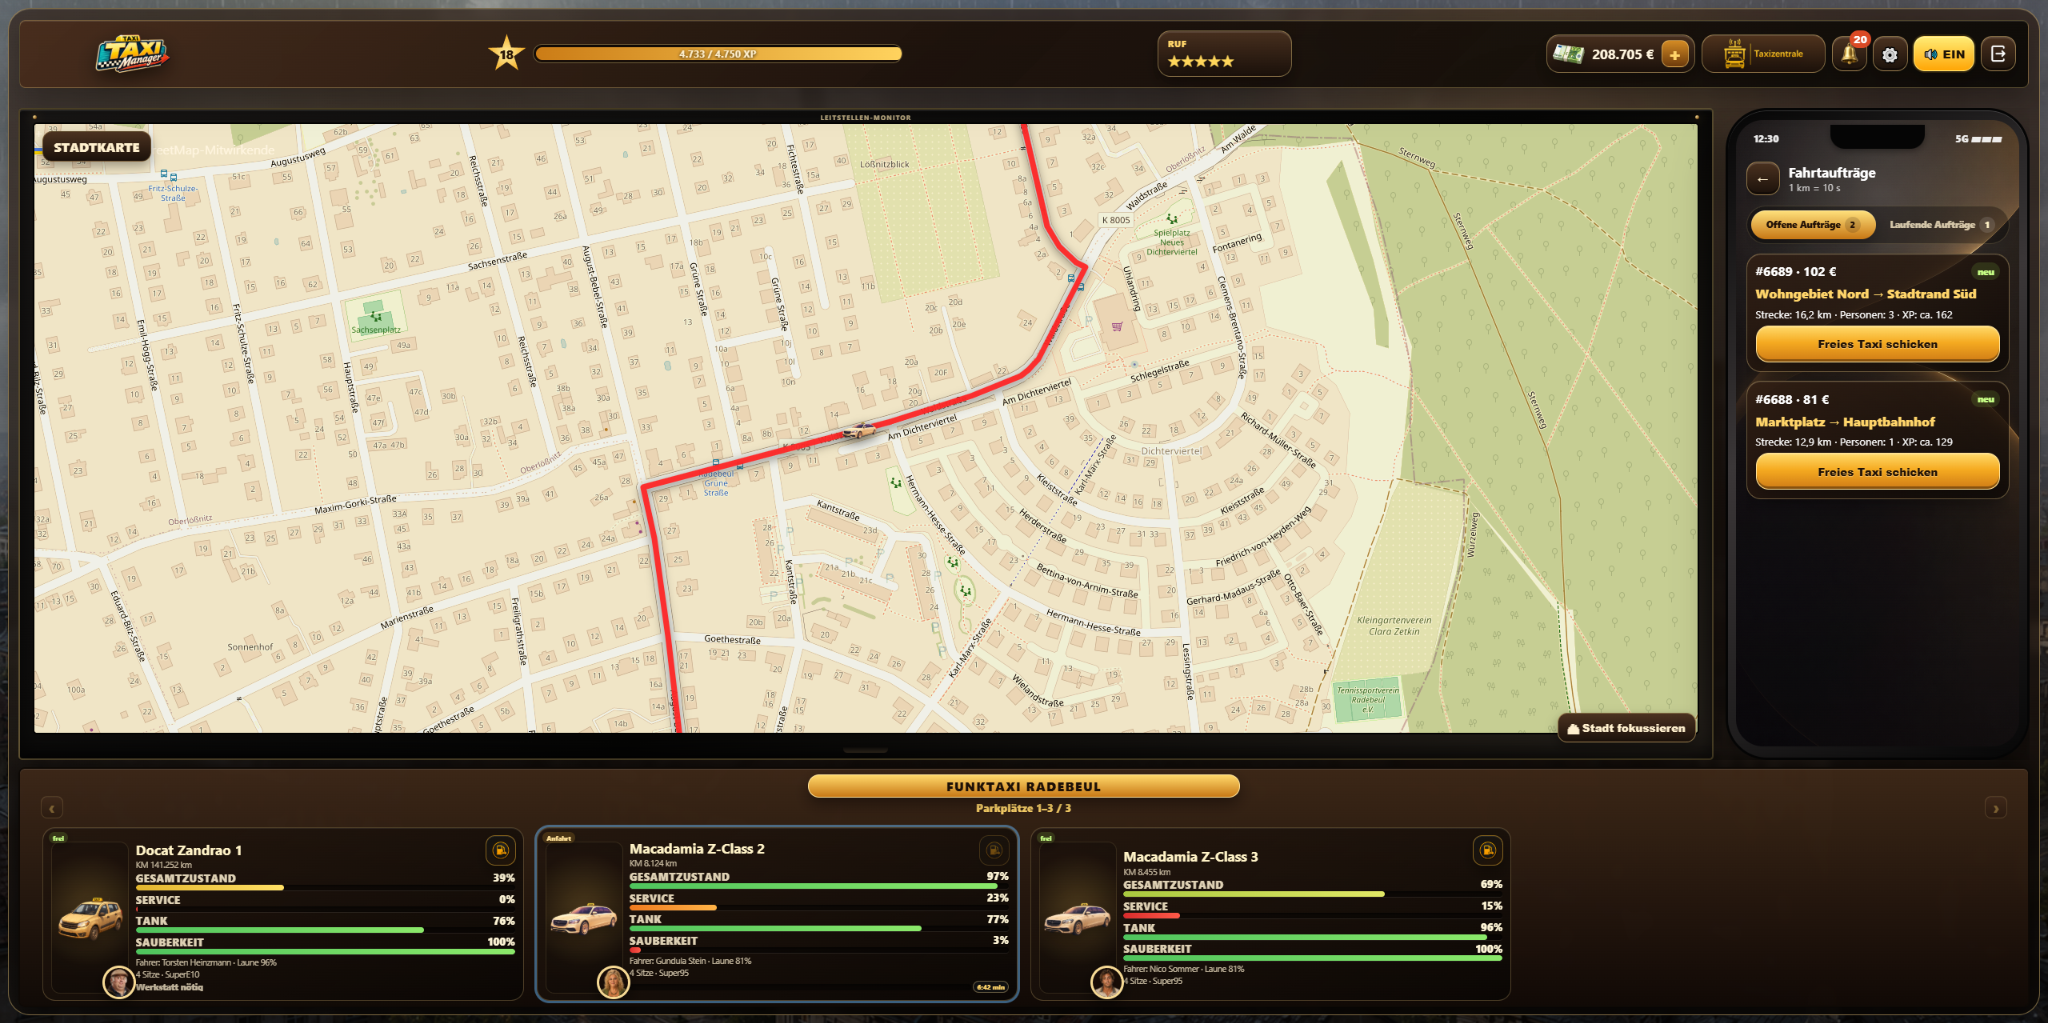Click the Macadamia Z-Class 2 title
The image size is (2048, 1023).
tap(697, 848)
